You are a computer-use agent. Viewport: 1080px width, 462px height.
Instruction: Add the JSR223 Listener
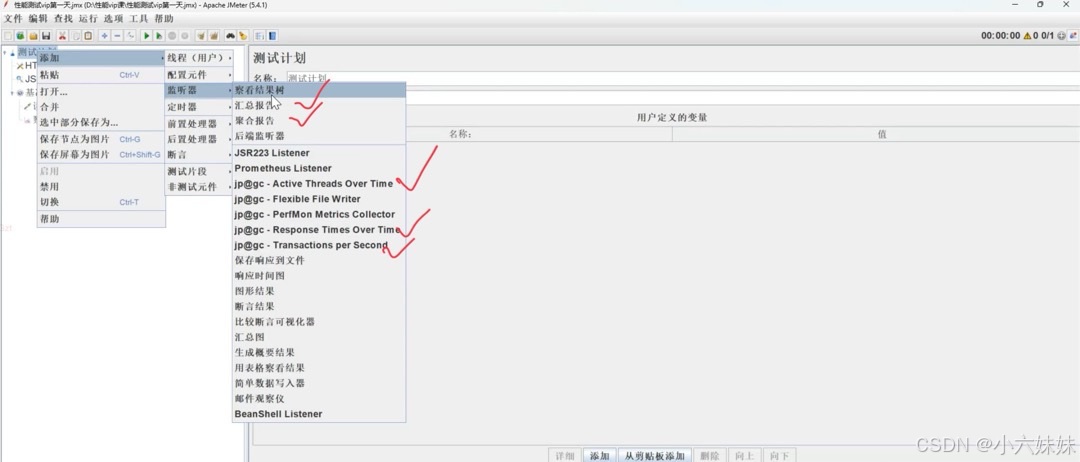coord(319,153)
